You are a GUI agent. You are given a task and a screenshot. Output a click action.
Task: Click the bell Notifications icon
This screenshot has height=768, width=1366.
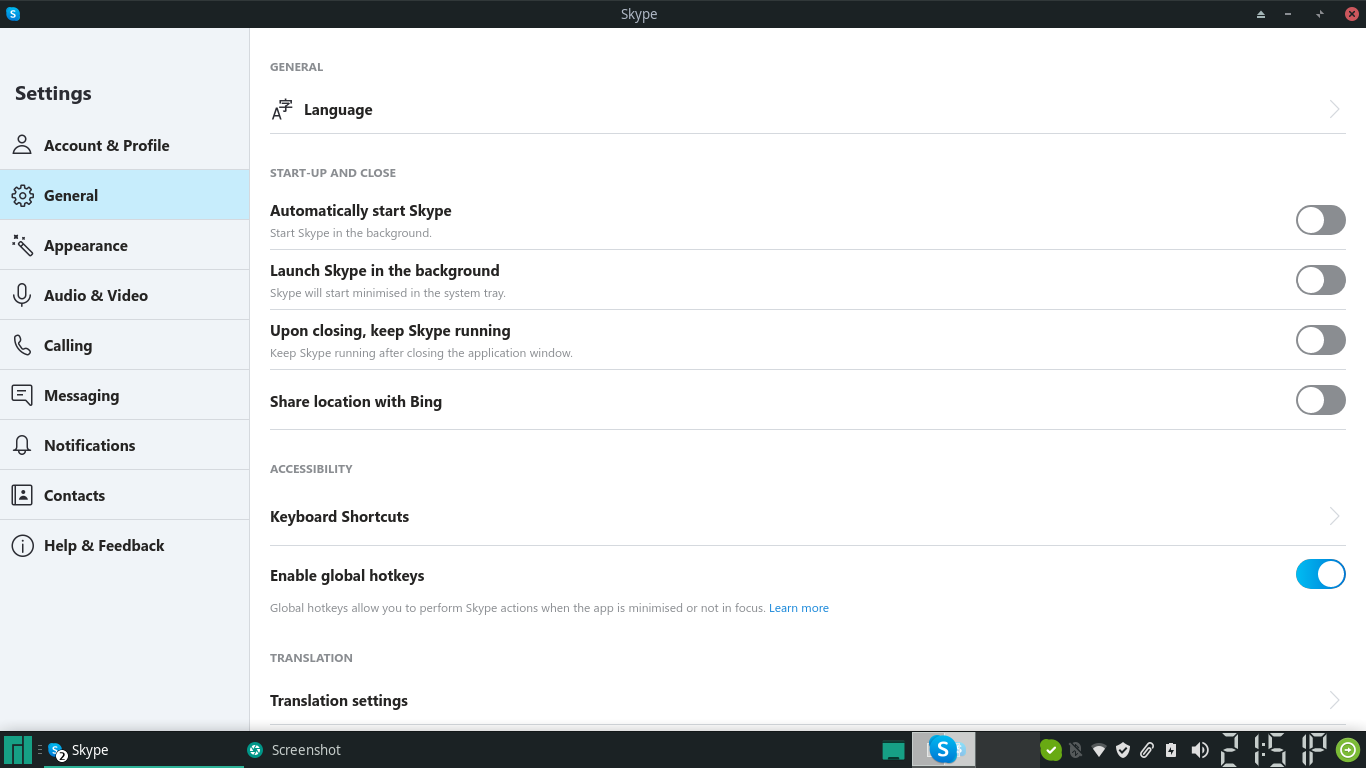[x=22, y=445]
